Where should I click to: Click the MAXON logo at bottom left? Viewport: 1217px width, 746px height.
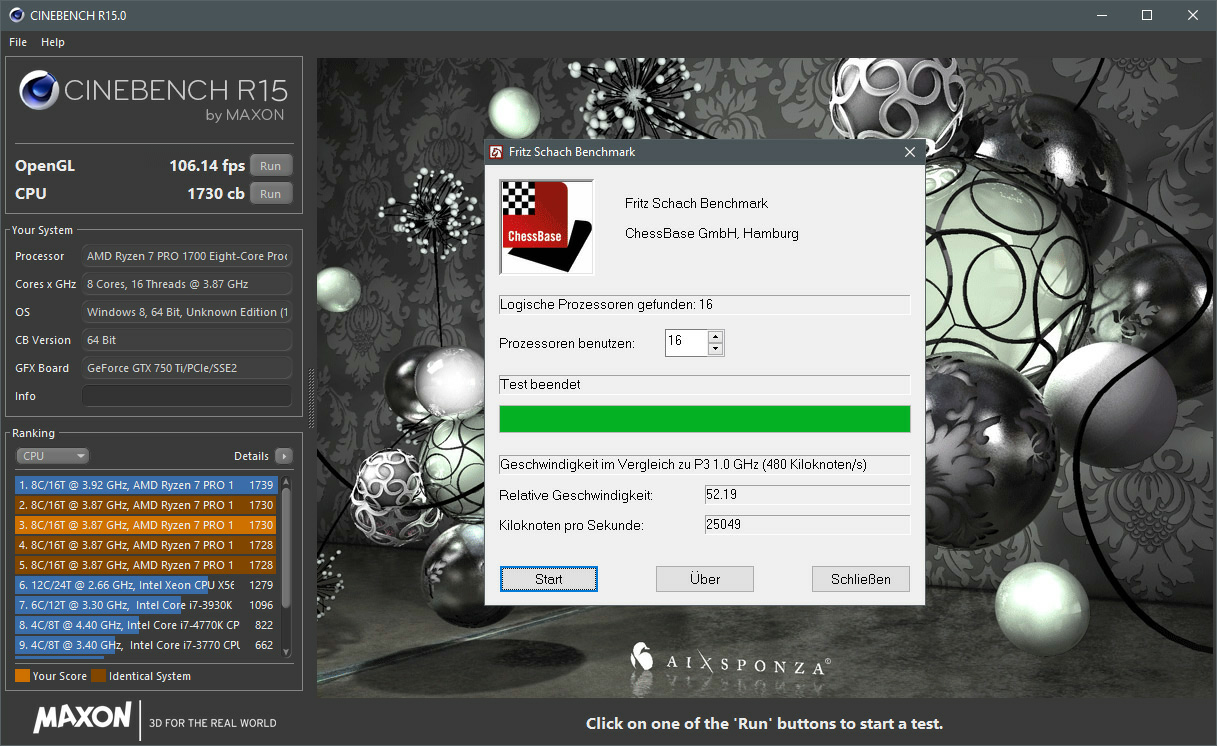point(82,717)
